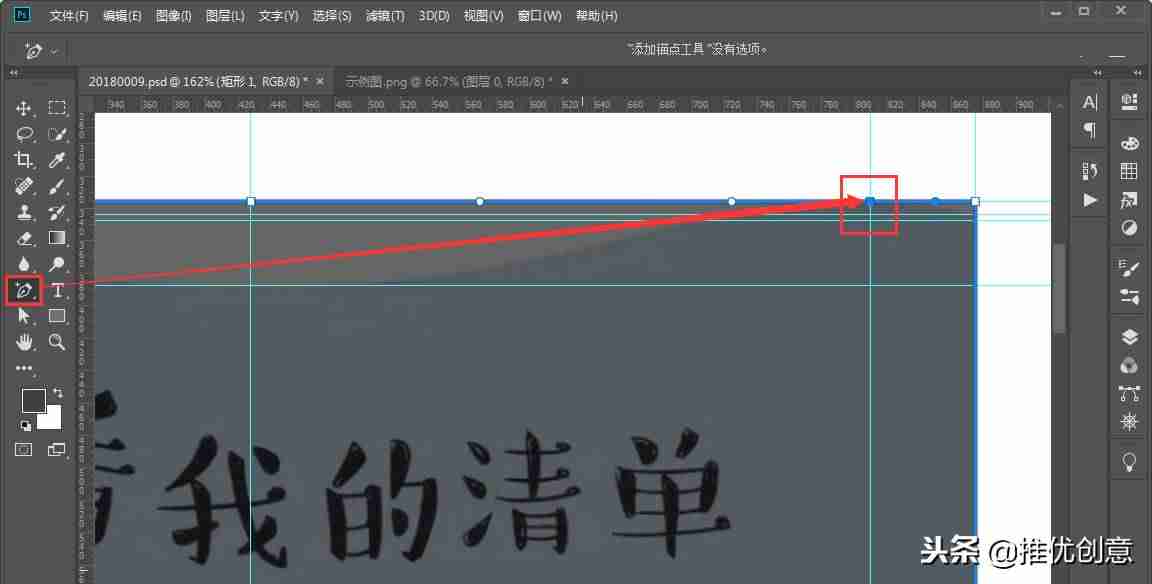This screenshot has width=1152, height=584.
Task: Switch to the 20180009.psd document tab
Action: (198, 82)
